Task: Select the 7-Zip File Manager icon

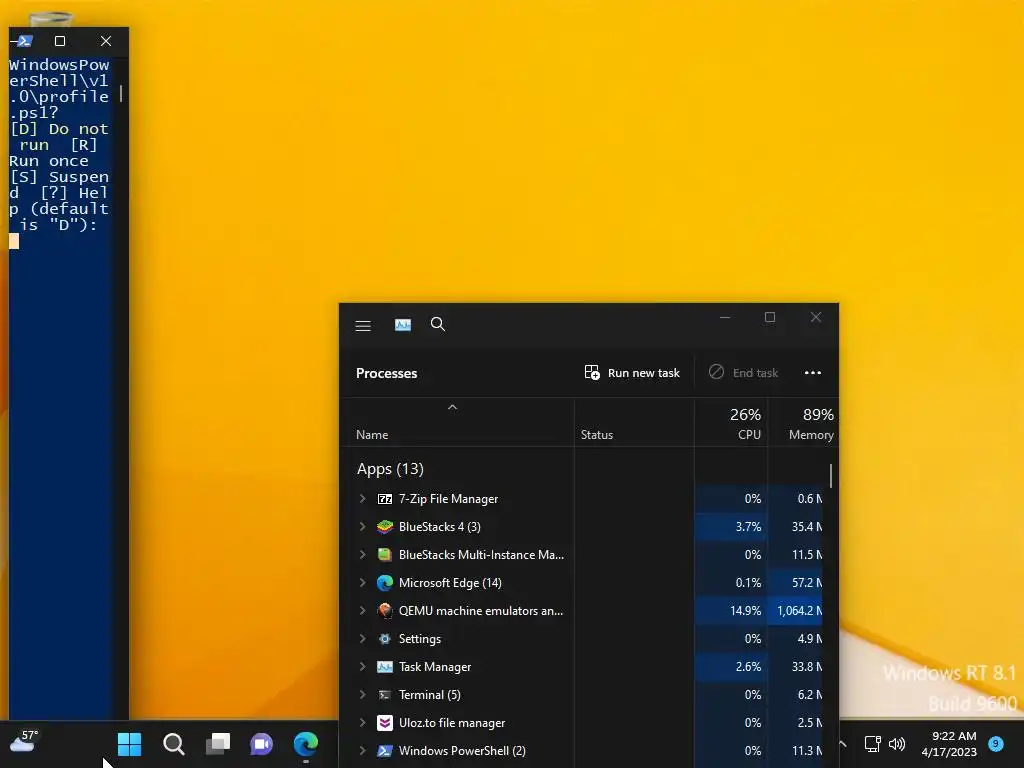Action: (385, 499)
